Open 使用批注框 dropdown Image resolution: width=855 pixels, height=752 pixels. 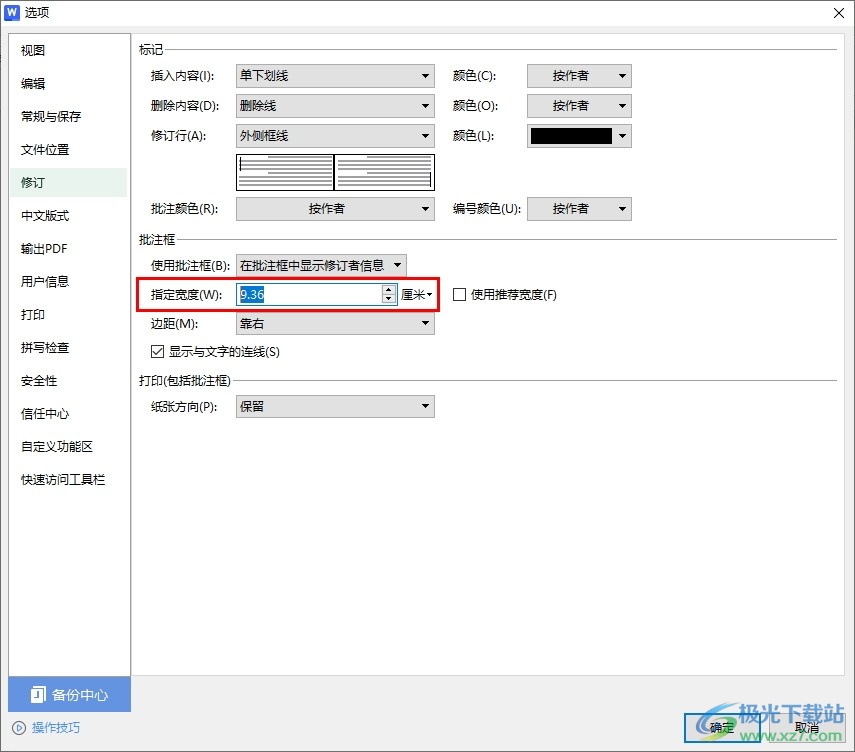321,266
